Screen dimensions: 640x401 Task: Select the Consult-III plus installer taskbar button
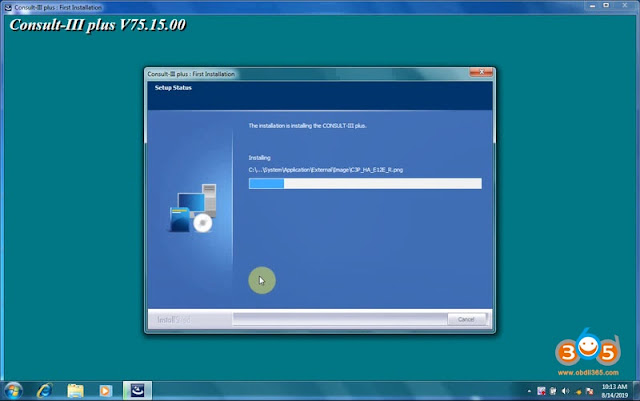[x=138, y=390]
